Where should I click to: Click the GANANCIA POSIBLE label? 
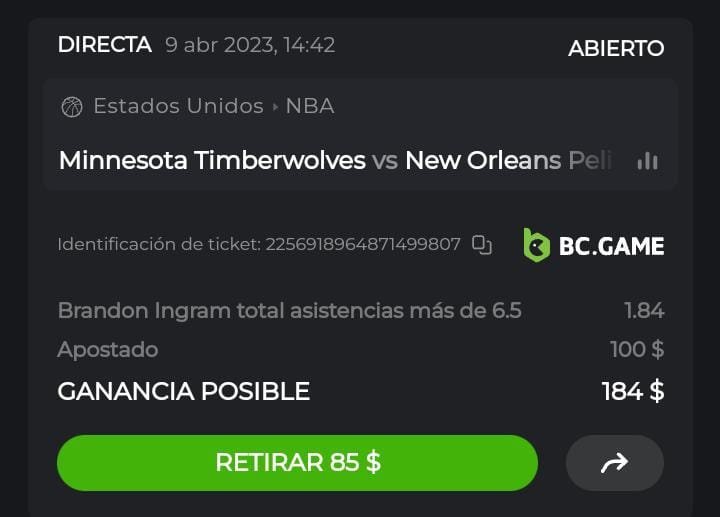tap(183, 391)
